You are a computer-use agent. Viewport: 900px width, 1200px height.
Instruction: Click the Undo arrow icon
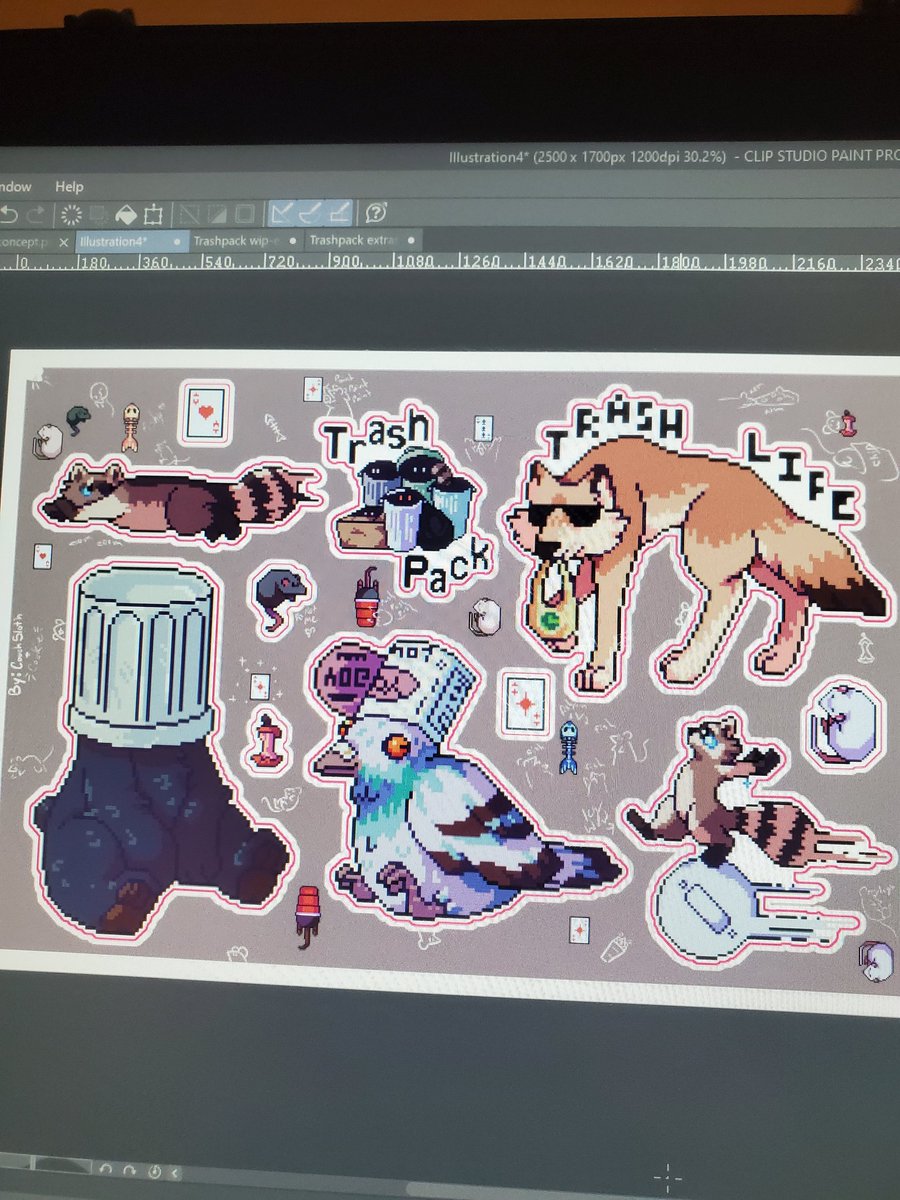pyautogui.click(x=9, y=213)
